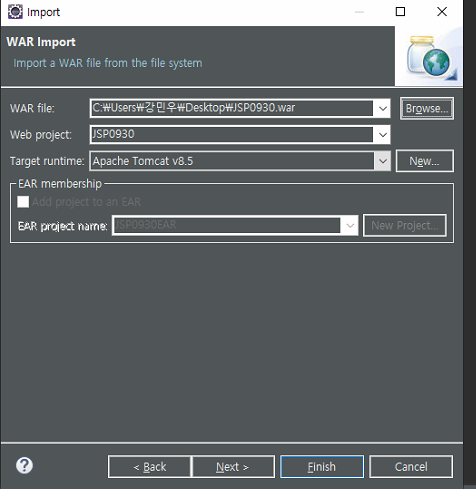Open the WAR file path dropdown

[x=383, y=108]
